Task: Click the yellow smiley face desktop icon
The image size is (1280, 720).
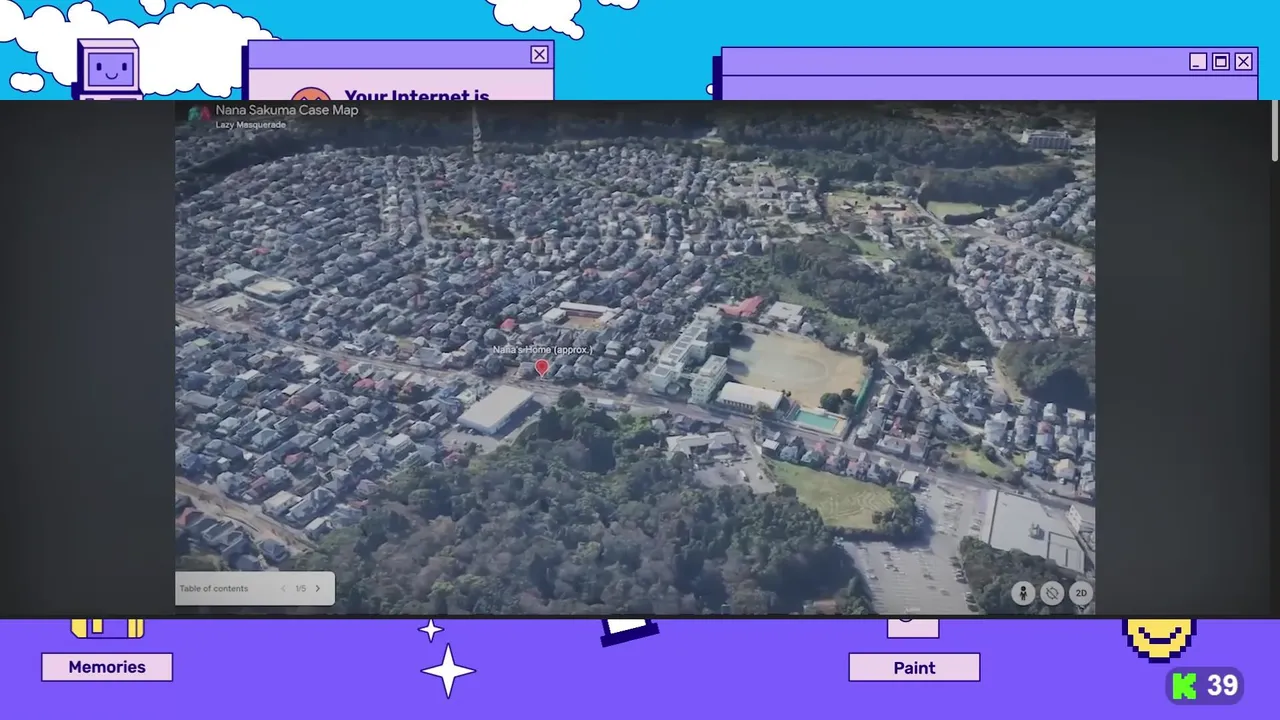Action: pyautogui.click(x=1159, y=640)
